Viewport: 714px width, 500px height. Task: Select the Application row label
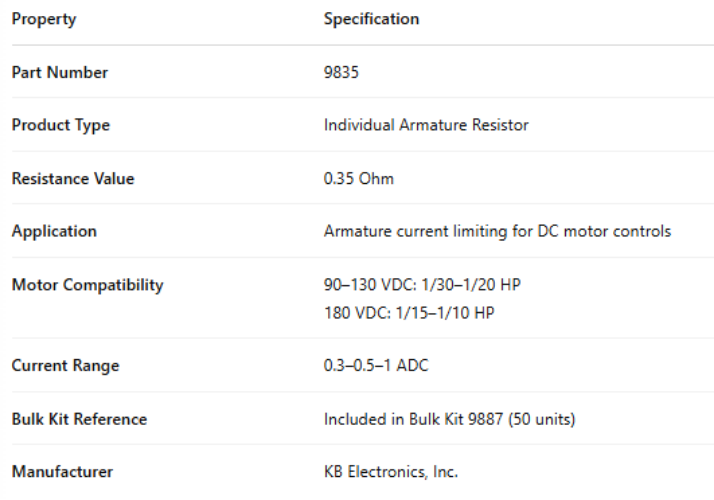(54, 231)
